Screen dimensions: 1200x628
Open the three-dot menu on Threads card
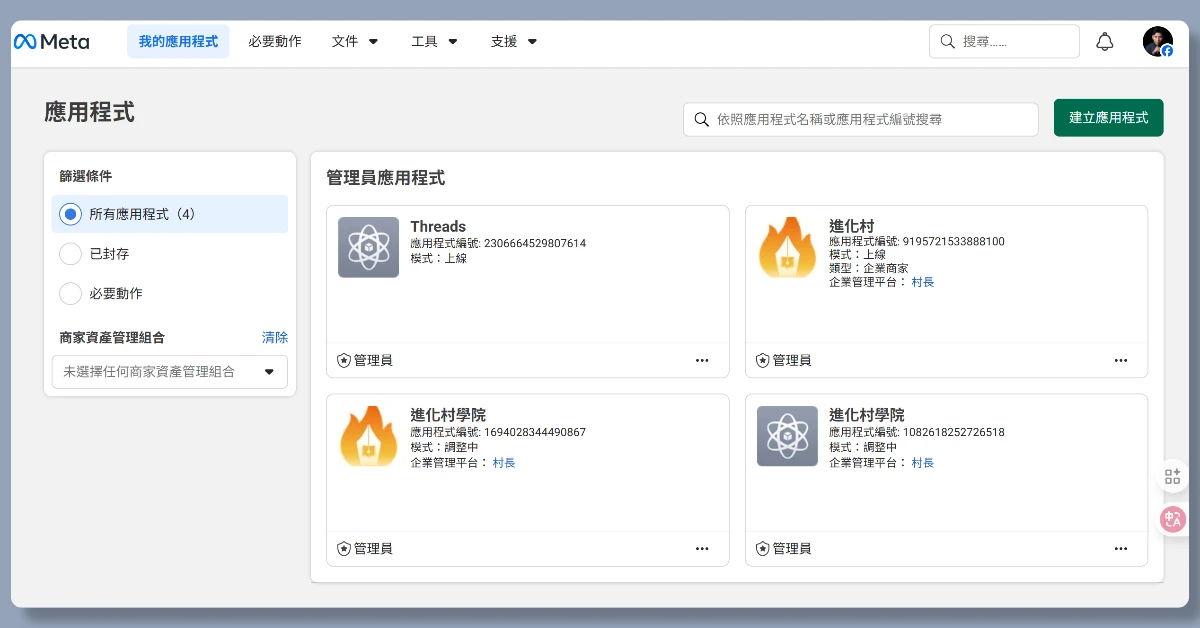(702, 360)
